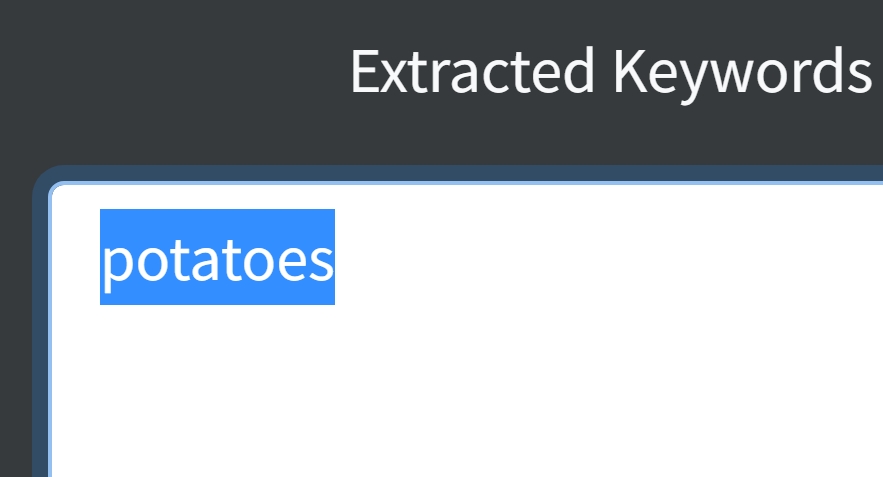Click the first letter p of potatoes

click(114, 262)
